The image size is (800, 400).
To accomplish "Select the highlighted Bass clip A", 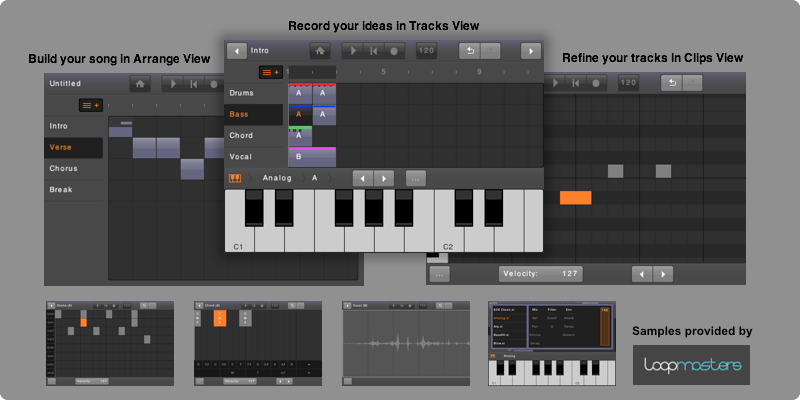I will pyautogui.click(x=300, y=115).
